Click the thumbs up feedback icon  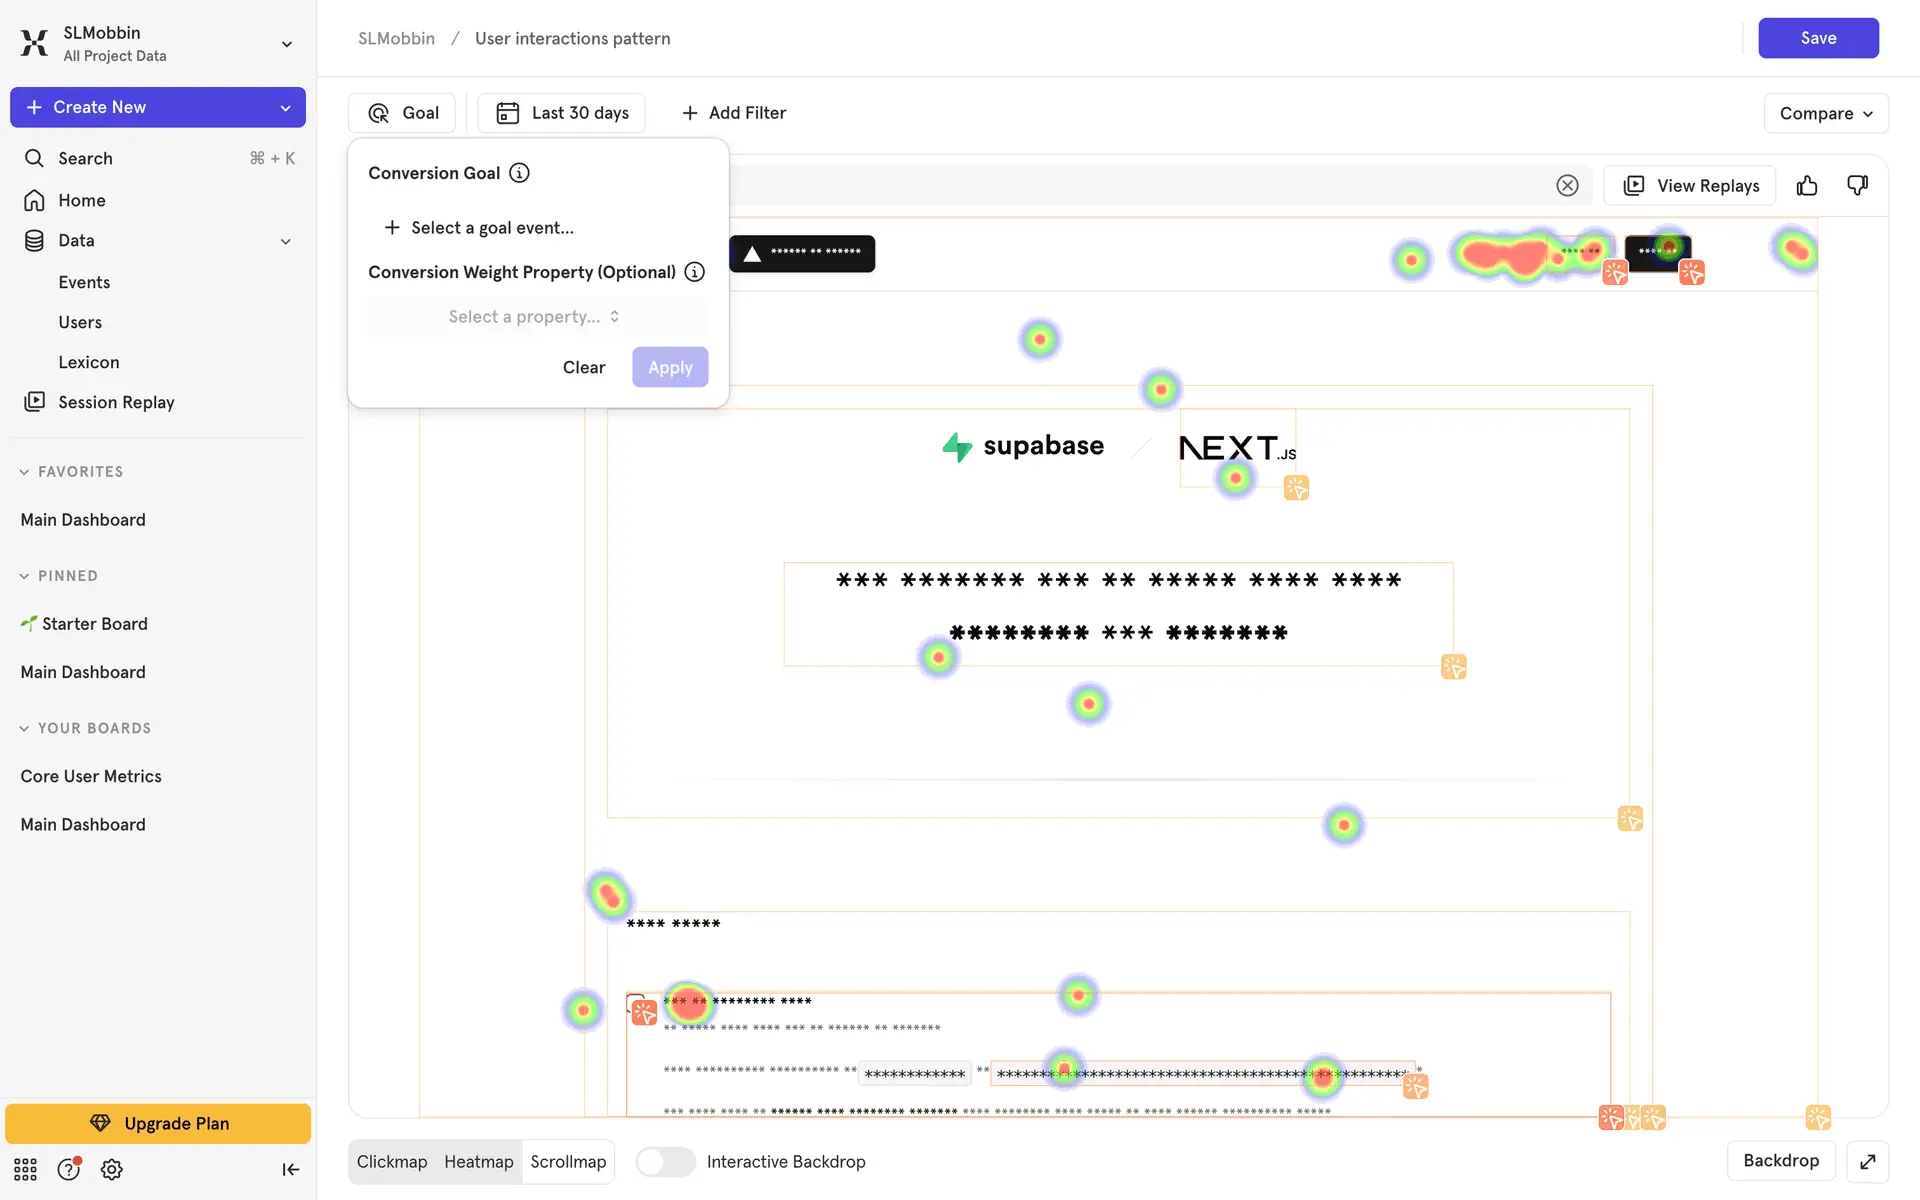click(1806, 186)
